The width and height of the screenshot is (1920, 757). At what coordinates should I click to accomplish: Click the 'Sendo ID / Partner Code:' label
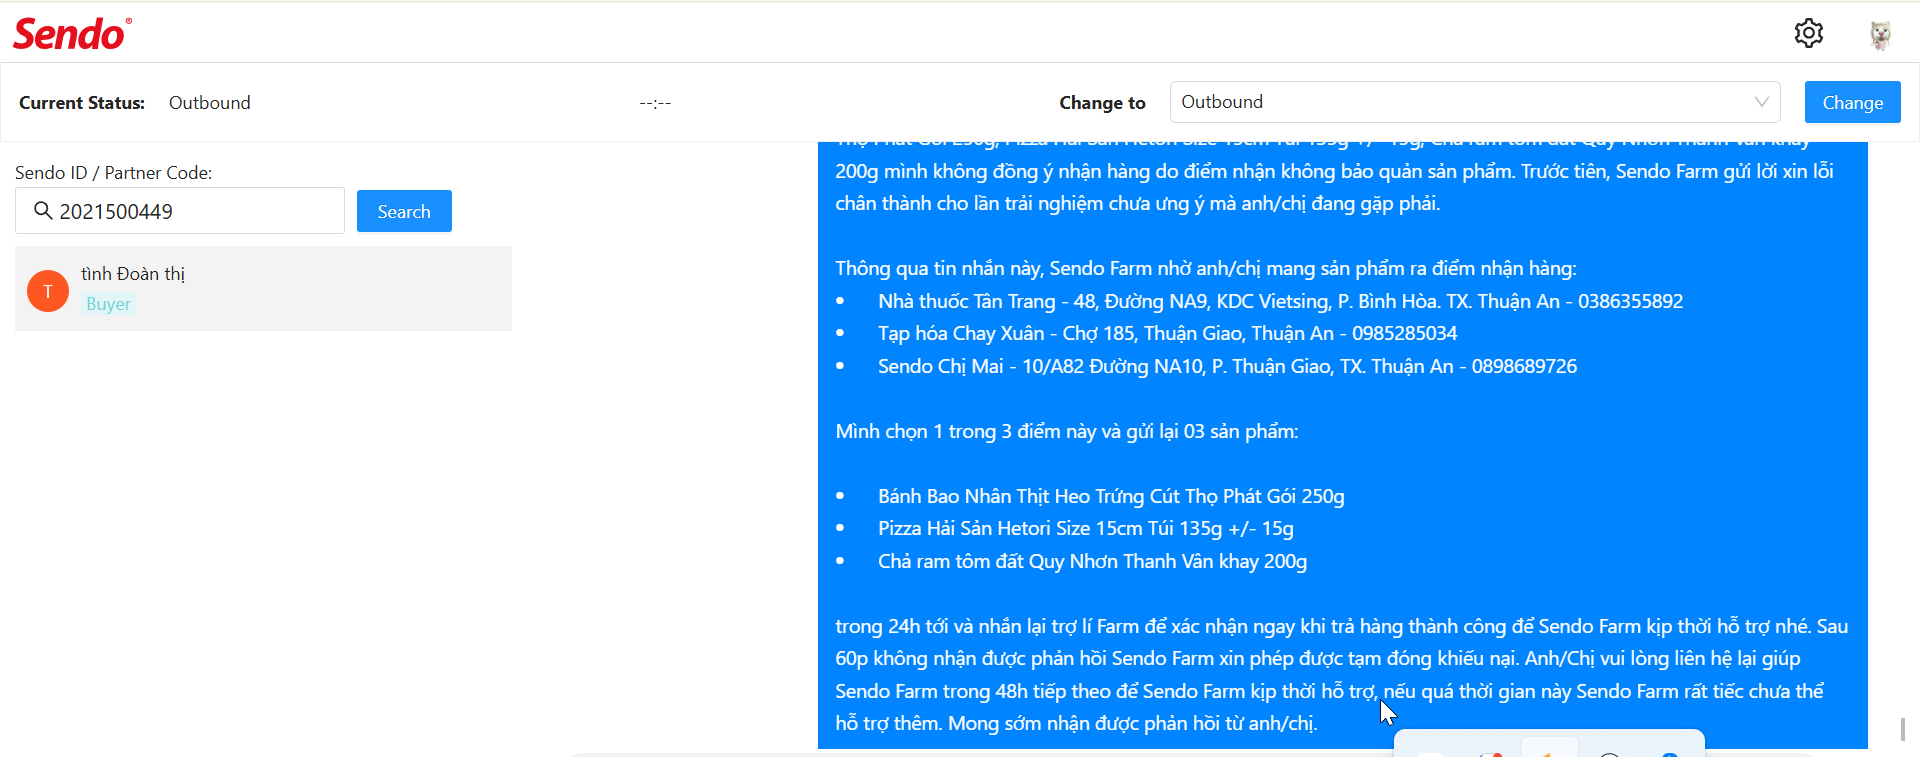pyautogui.click(x=114, y=173)
